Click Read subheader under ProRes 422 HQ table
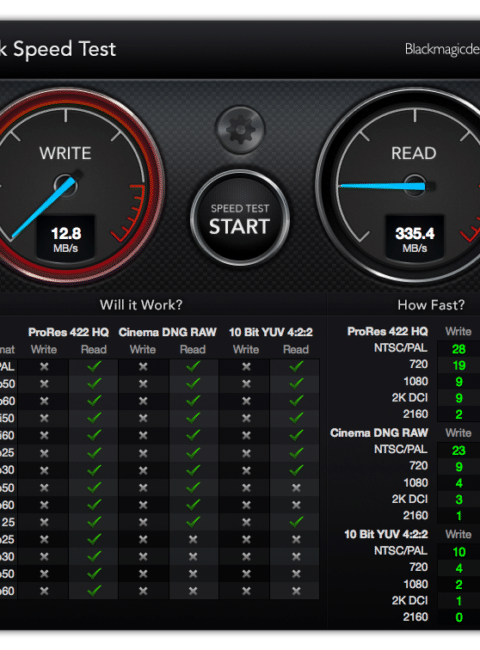Image resolution: width=480 pixels, height=650 pixels. coord(94,349)
